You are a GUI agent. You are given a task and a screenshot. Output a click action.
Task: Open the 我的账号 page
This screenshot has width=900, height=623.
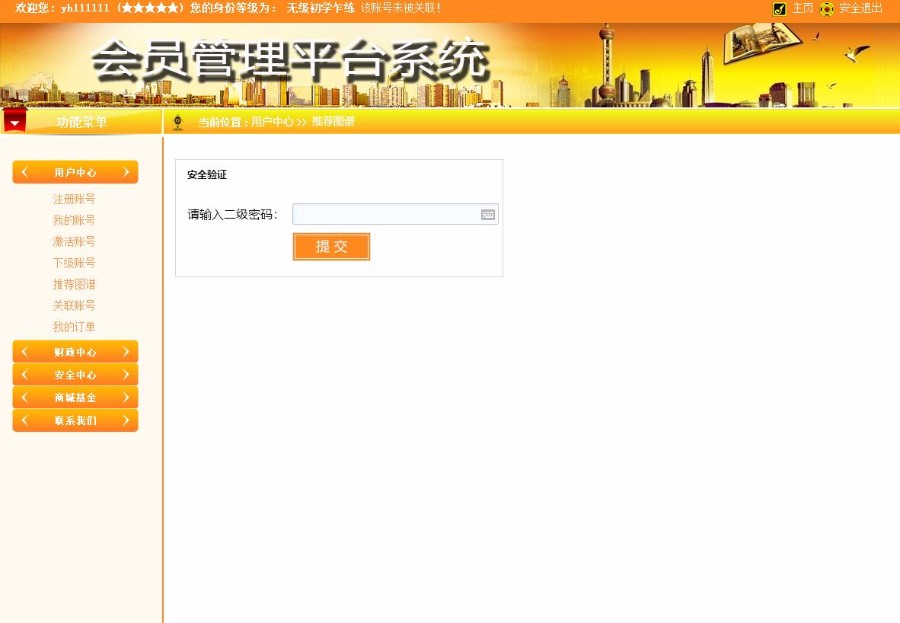tap(75, 220)
